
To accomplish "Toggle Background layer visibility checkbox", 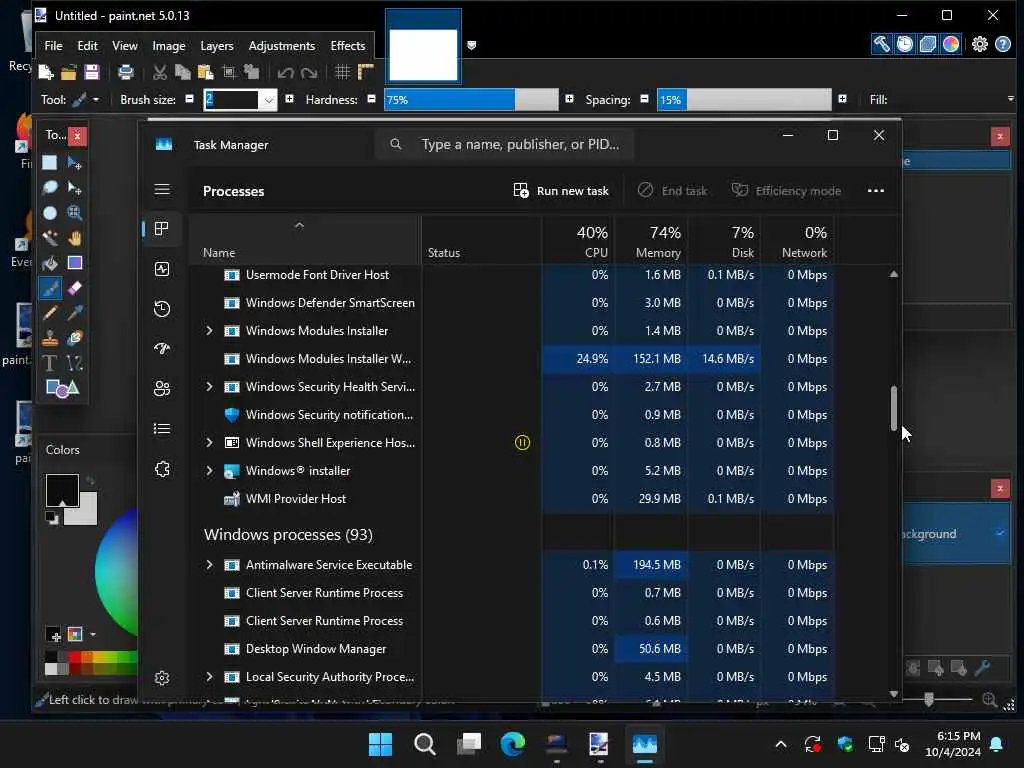I will tap(1000, 534).
